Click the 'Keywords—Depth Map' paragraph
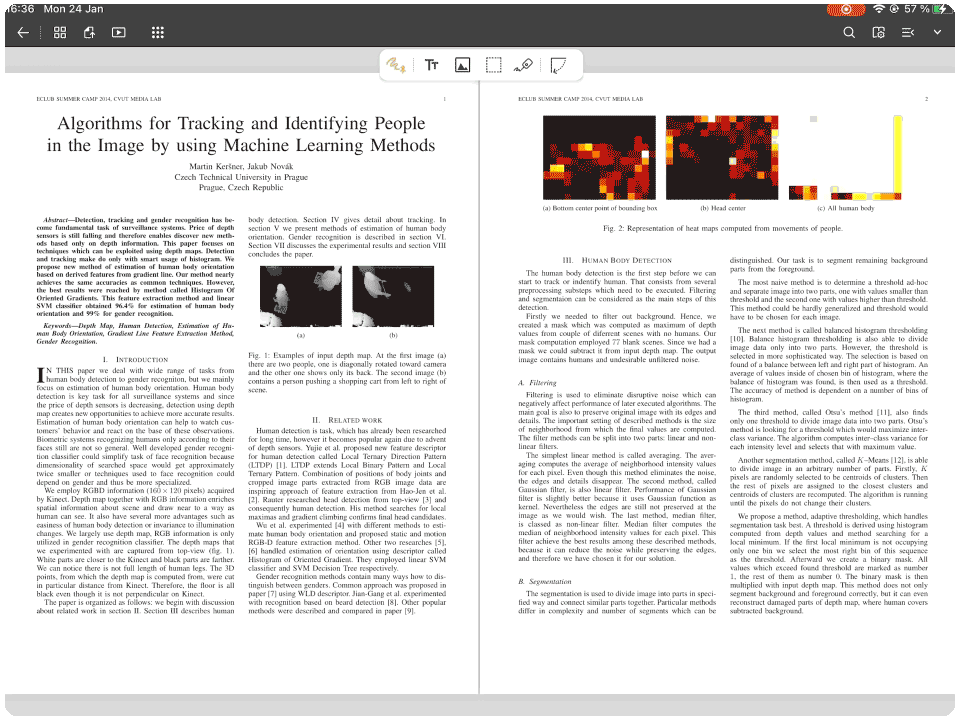Screen dimensions: 960x720 (x=135, y=334)
